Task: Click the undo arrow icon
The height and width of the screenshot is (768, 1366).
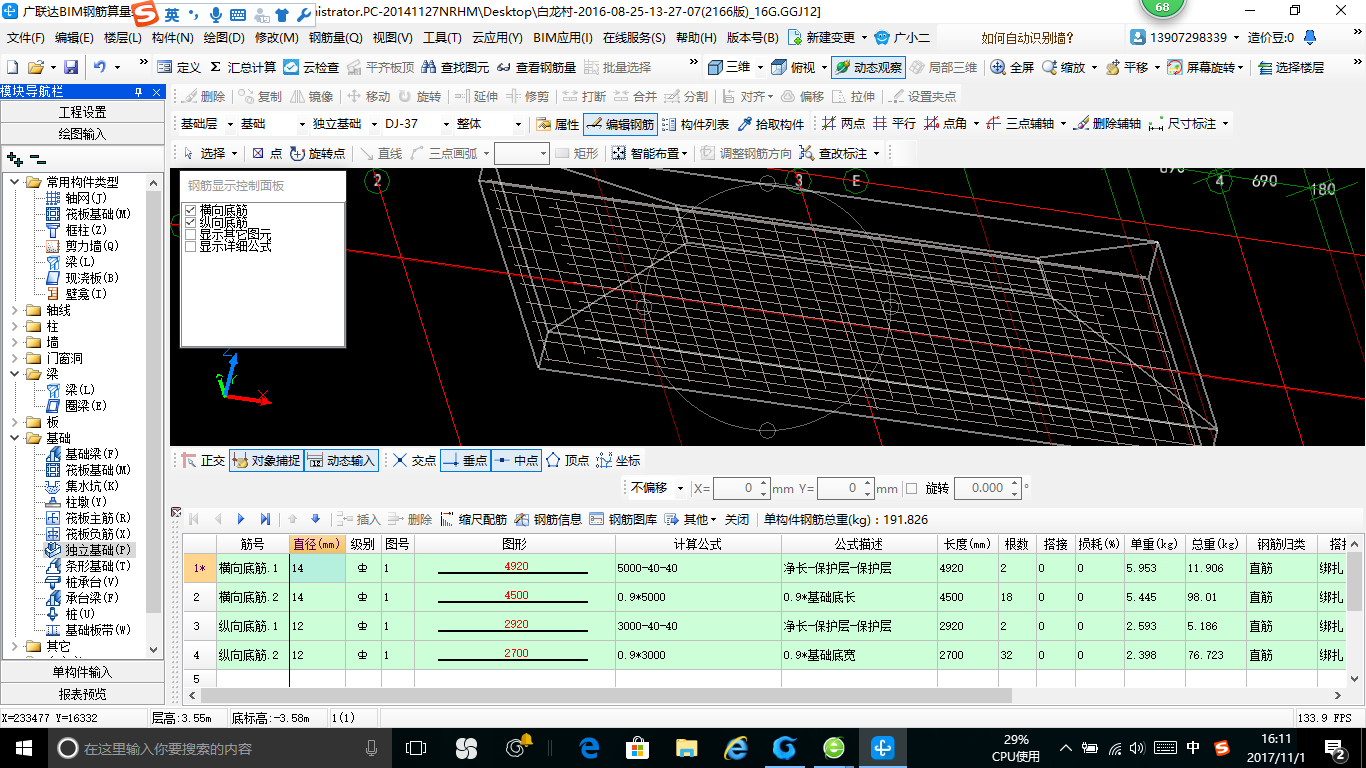Action: 100,67
